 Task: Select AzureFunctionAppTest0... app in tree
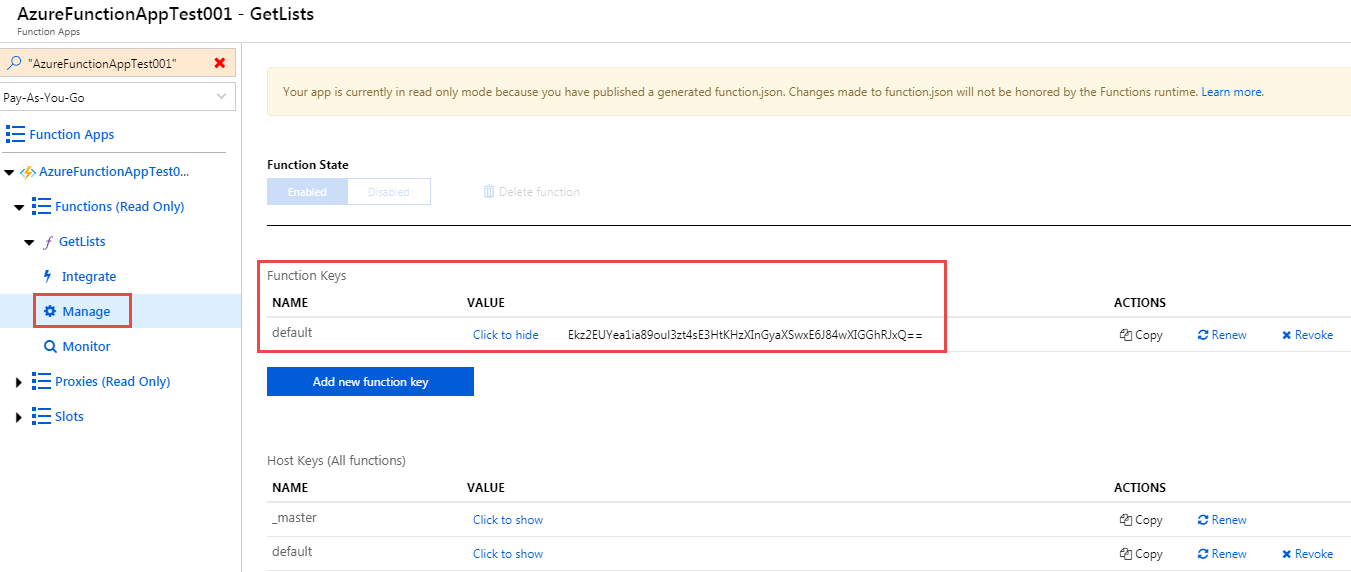point(114,171)
